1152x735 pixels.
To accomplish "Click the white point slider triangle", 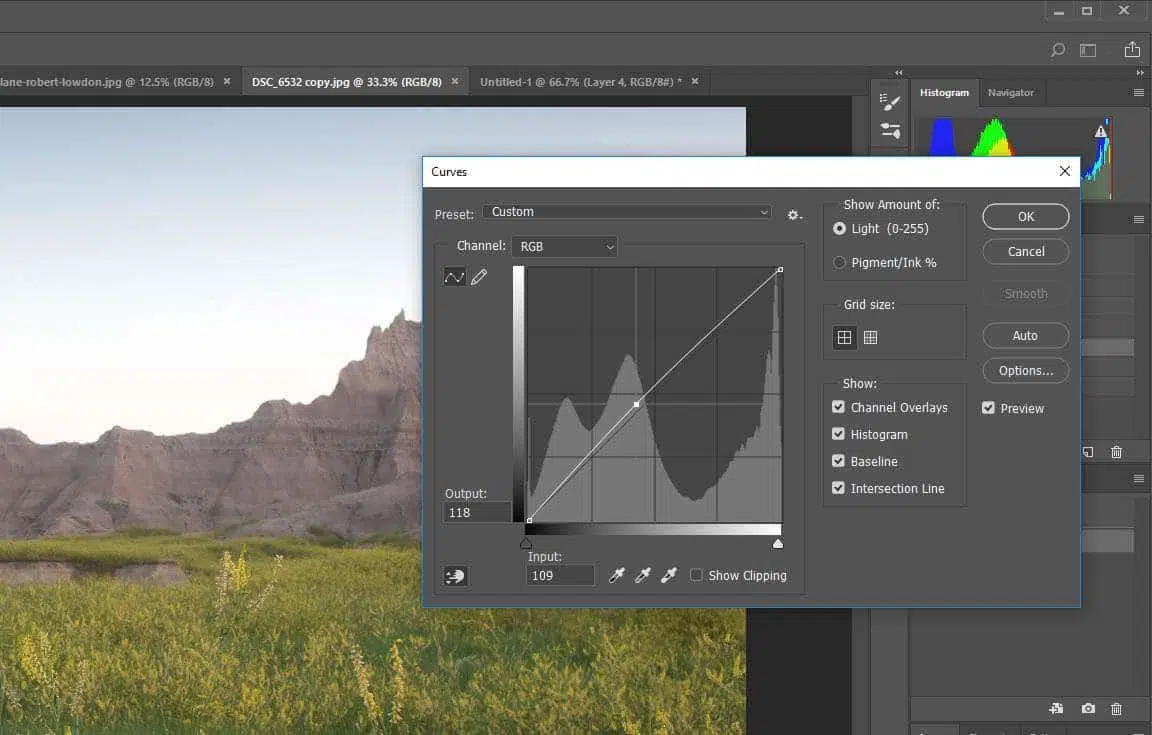I will (x=778, y=544).
